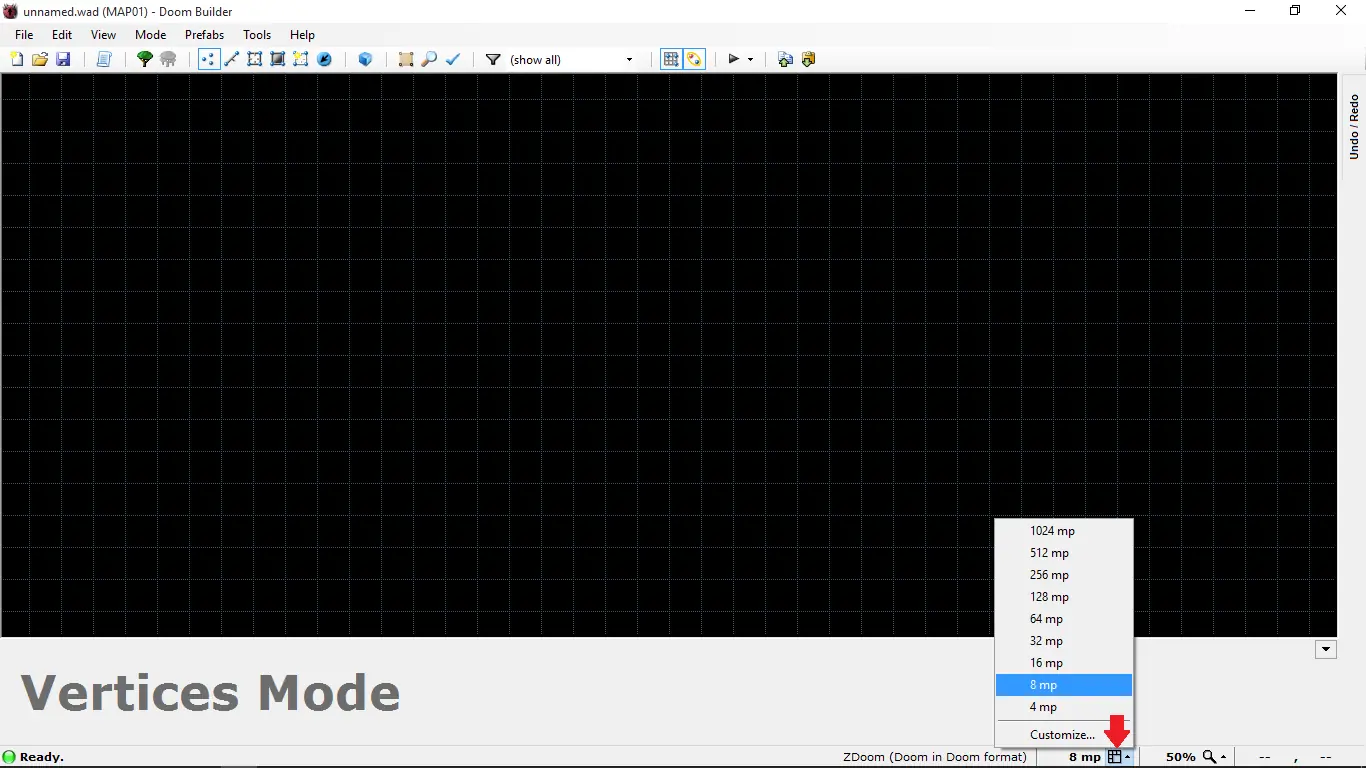
Task: Open the View menu
Action: click(x=103, y=35)
